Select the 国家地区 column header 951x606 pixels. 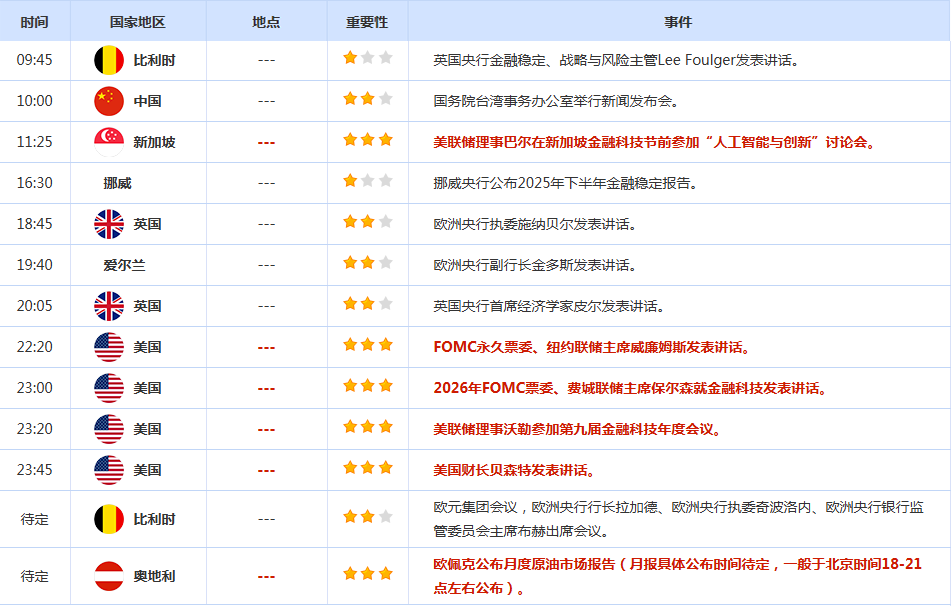[138, 21]
